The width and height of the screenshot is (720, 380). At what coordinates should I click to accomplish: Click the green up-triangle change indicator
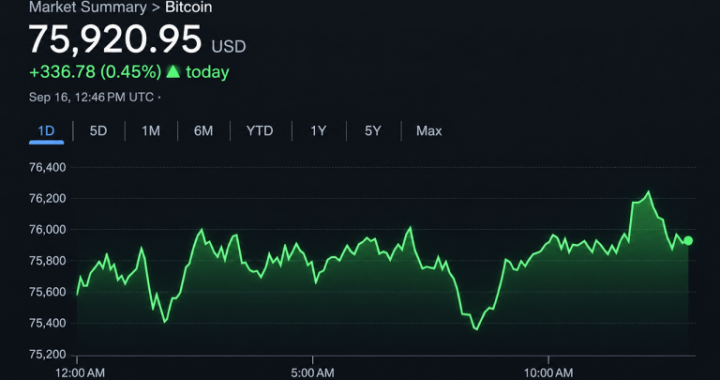(173, 72)
